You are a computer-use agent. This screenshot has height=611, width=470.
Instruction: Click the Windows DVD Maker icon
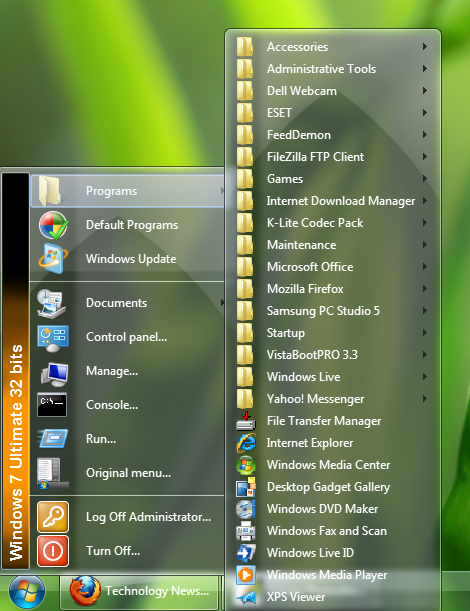pyautogui.click(x=246, y=509)
